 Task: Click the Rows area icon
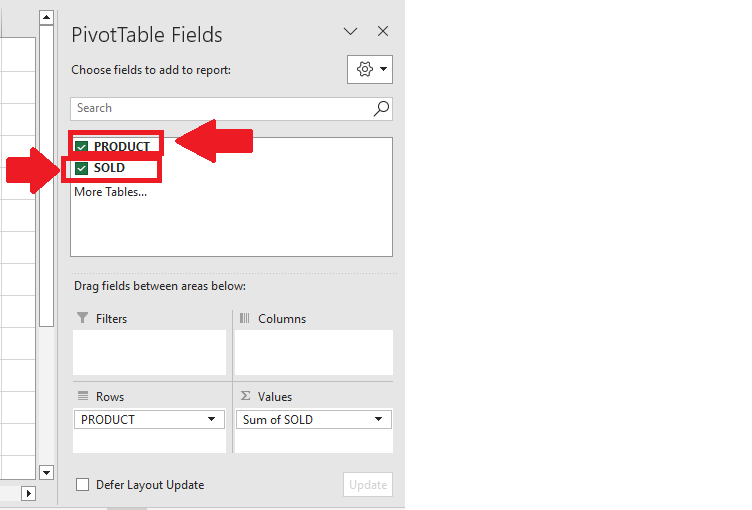(83, 396)
